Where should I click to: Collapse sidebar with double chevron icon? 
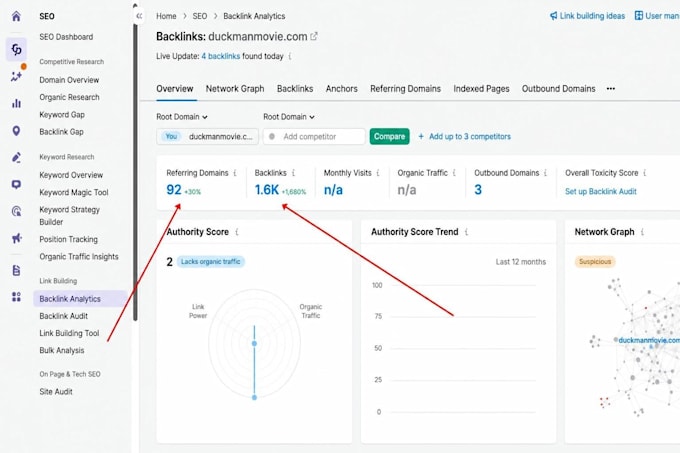coord(139,16)
